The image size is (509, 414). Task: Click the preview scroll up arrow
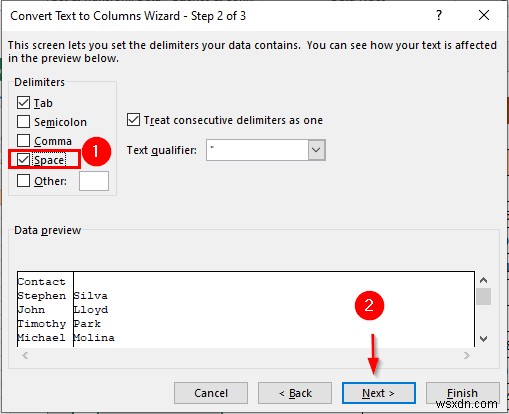(x=483, y=280)
